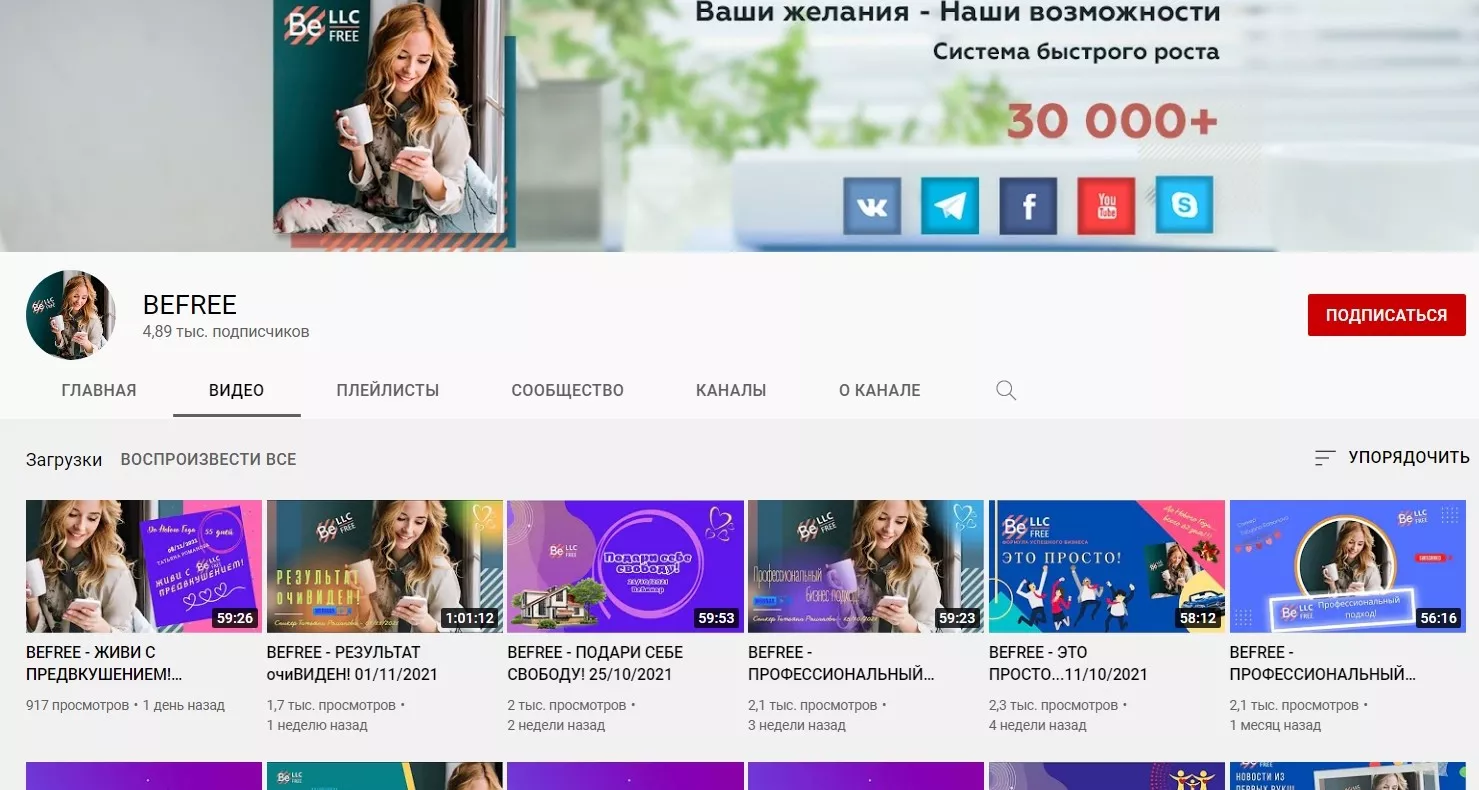This screenshot has width=1479, height=790.
Task: Click the 58:12 duration badge
Action: pyautogui.click(x=1198, y=618)
